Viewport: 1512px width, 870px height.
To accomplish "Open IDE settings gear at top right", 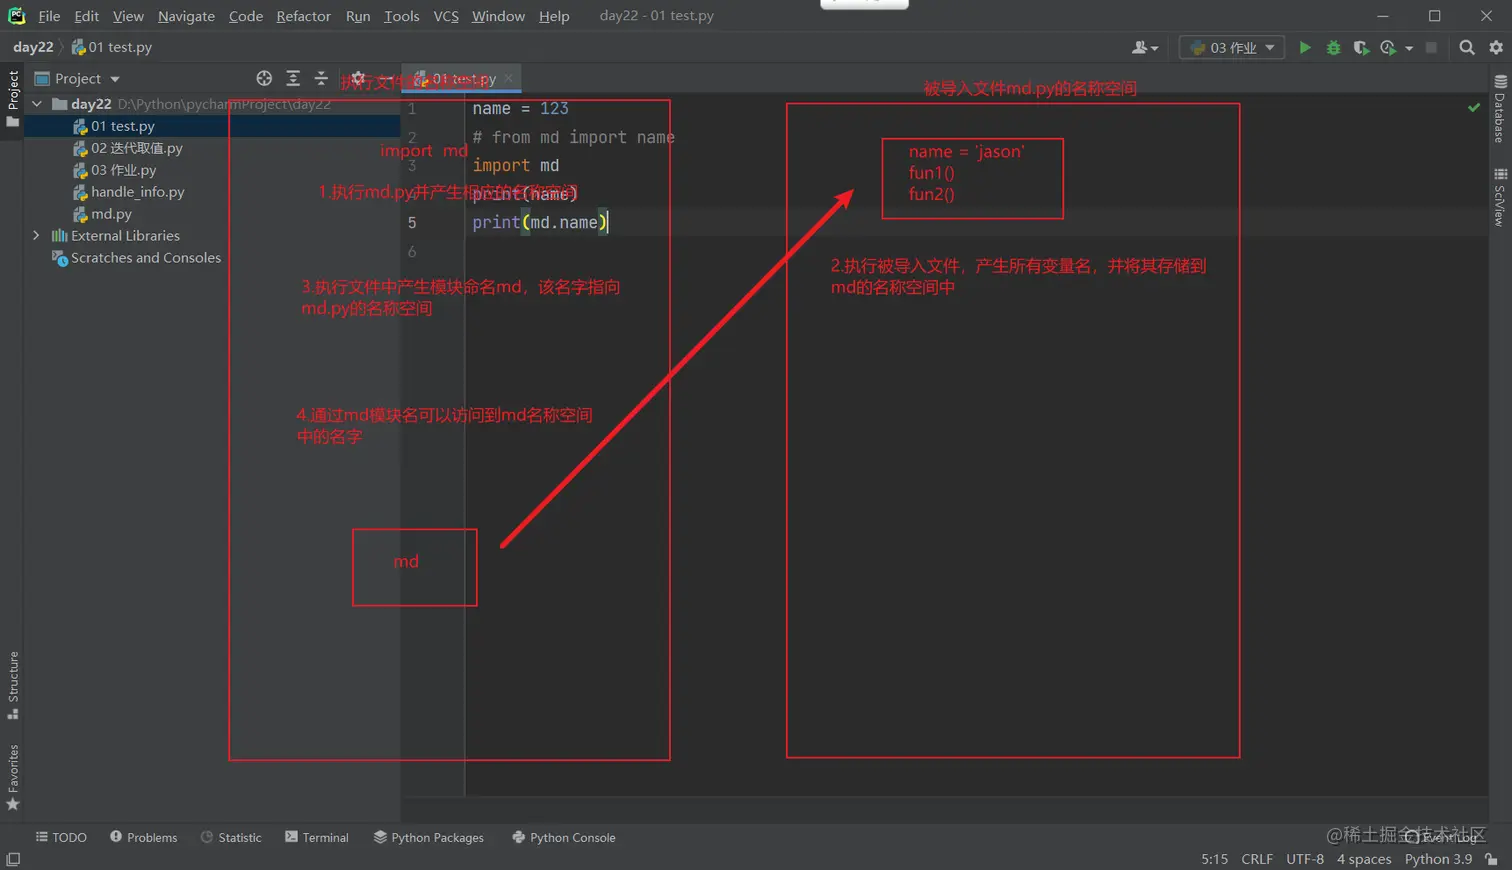I will 1496,47.
